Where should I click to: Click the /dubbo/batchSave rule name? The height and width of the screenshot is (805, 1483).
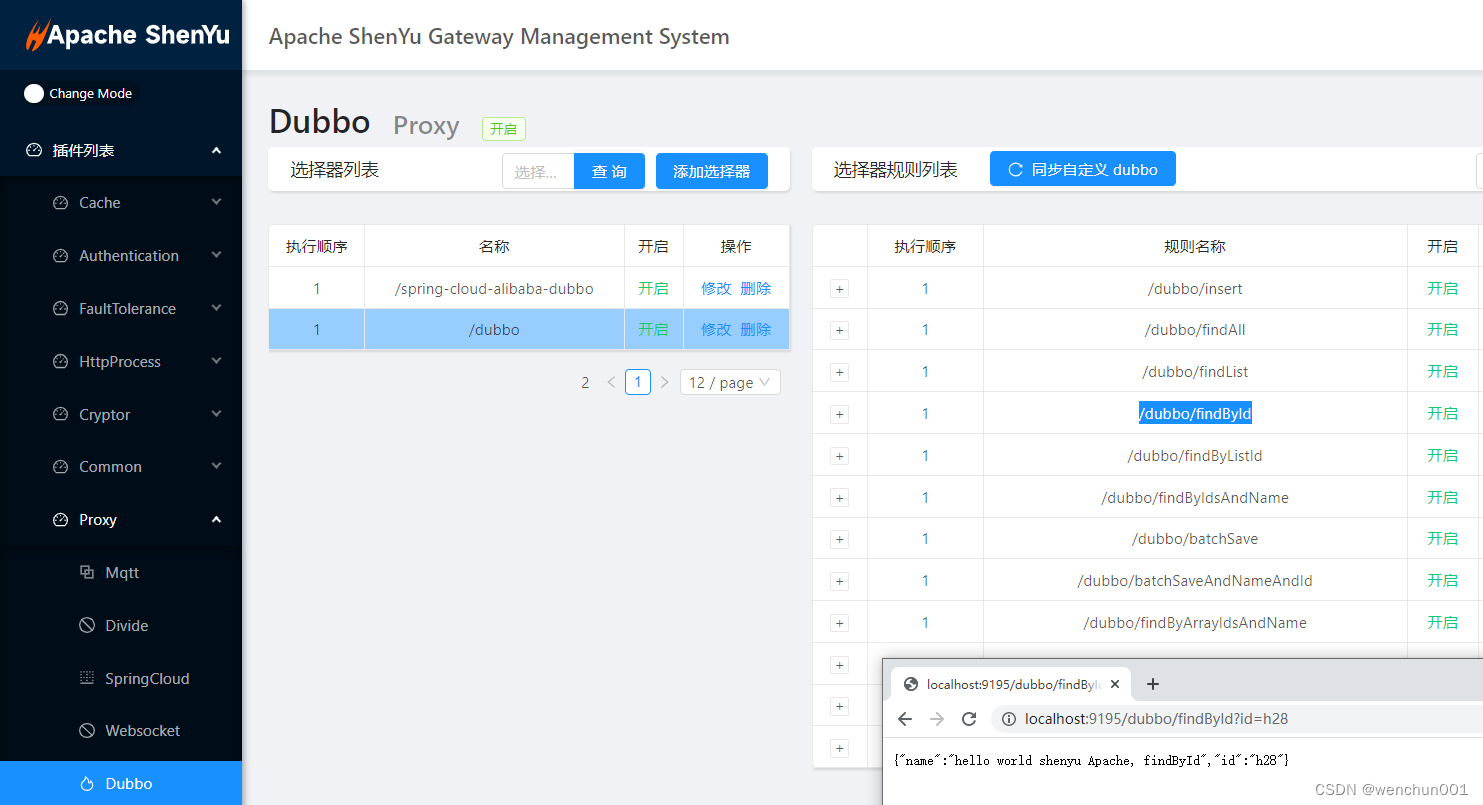pyautogui.click(x=1195, y=538)
